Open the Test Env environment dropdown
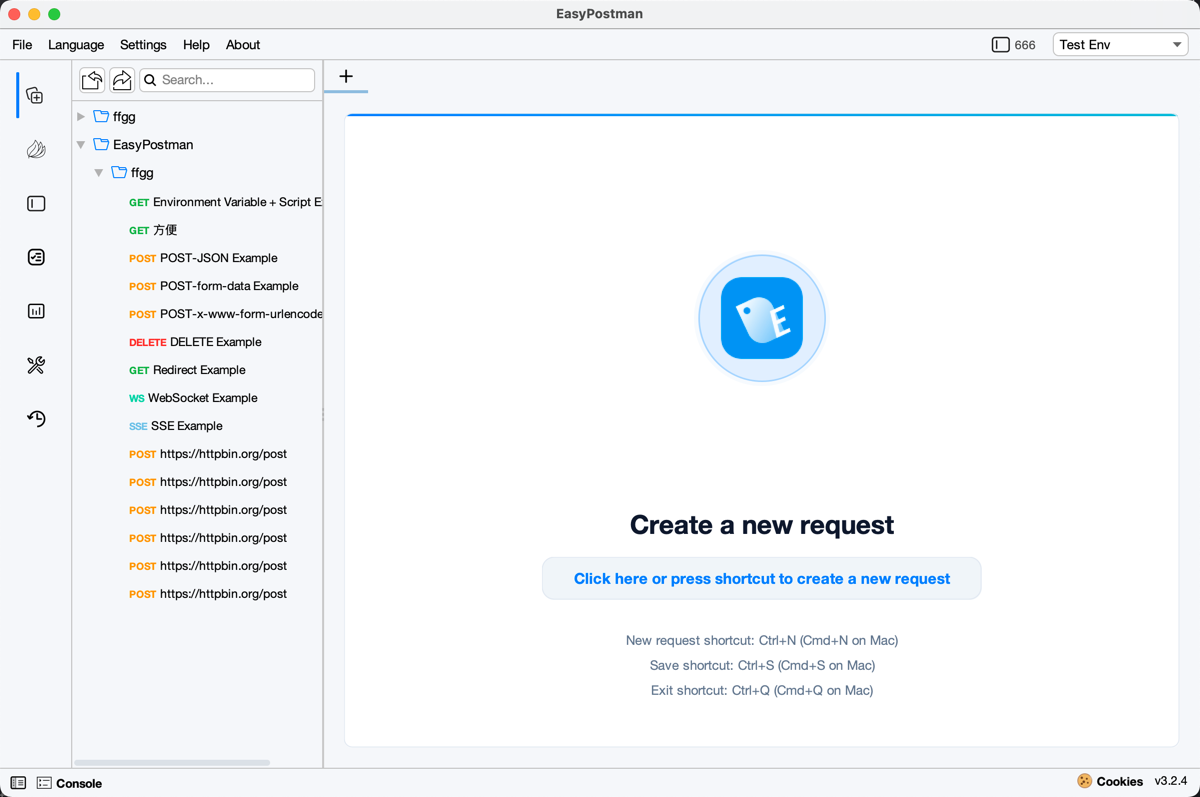The height and width of the screenshot is (797, 1200). coord(1120,45)
